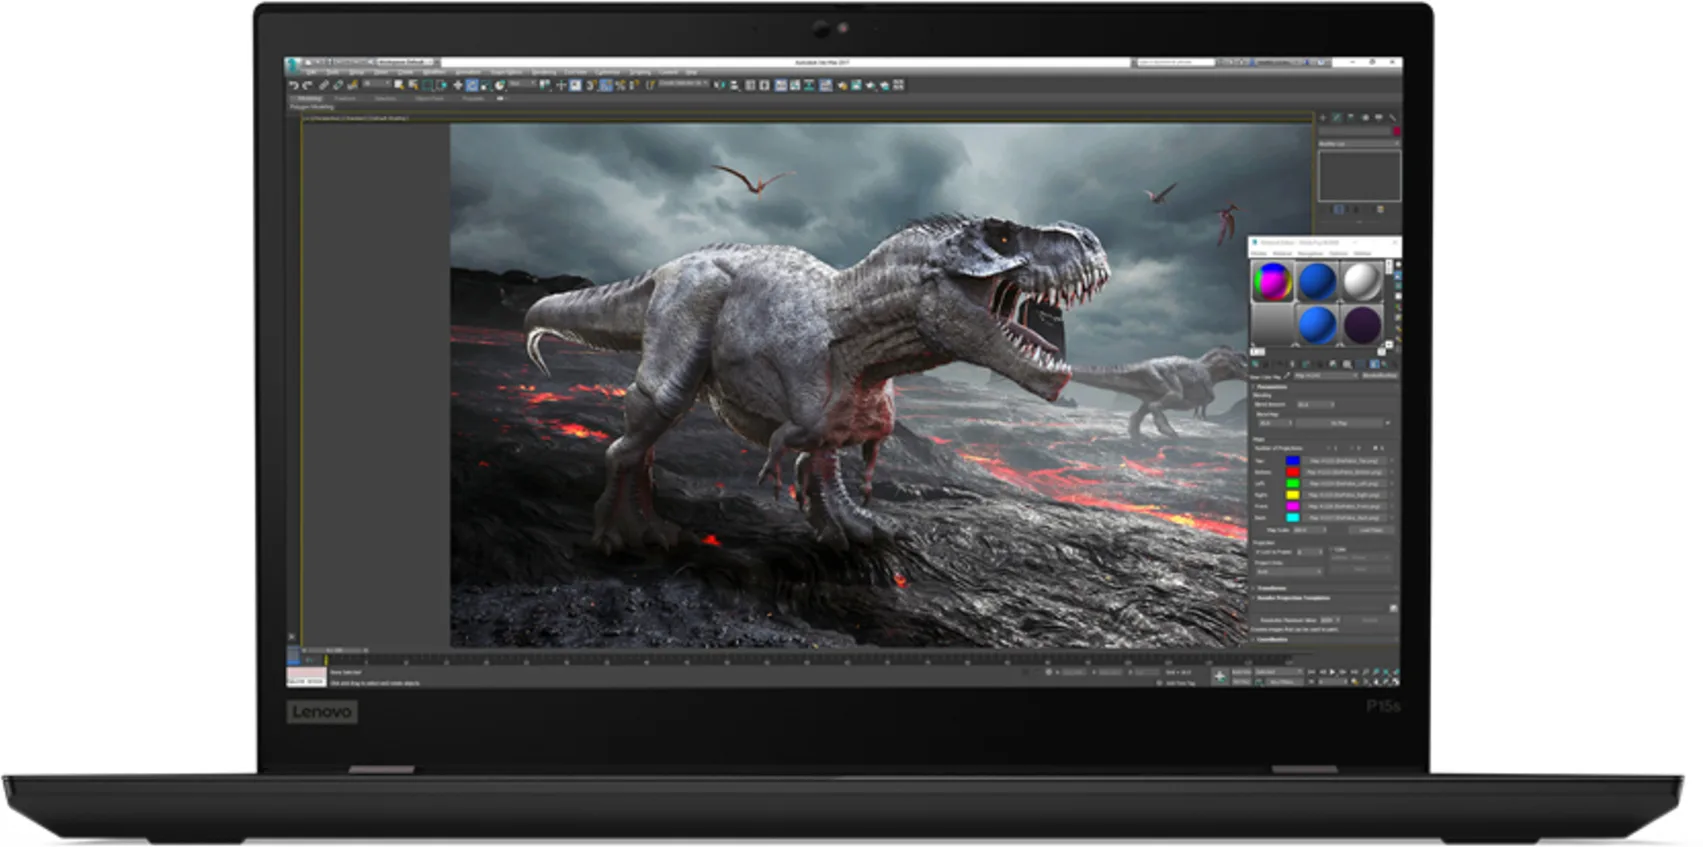
Task: Select the 1 projection radio button
Action: (x=1329, y=448)
